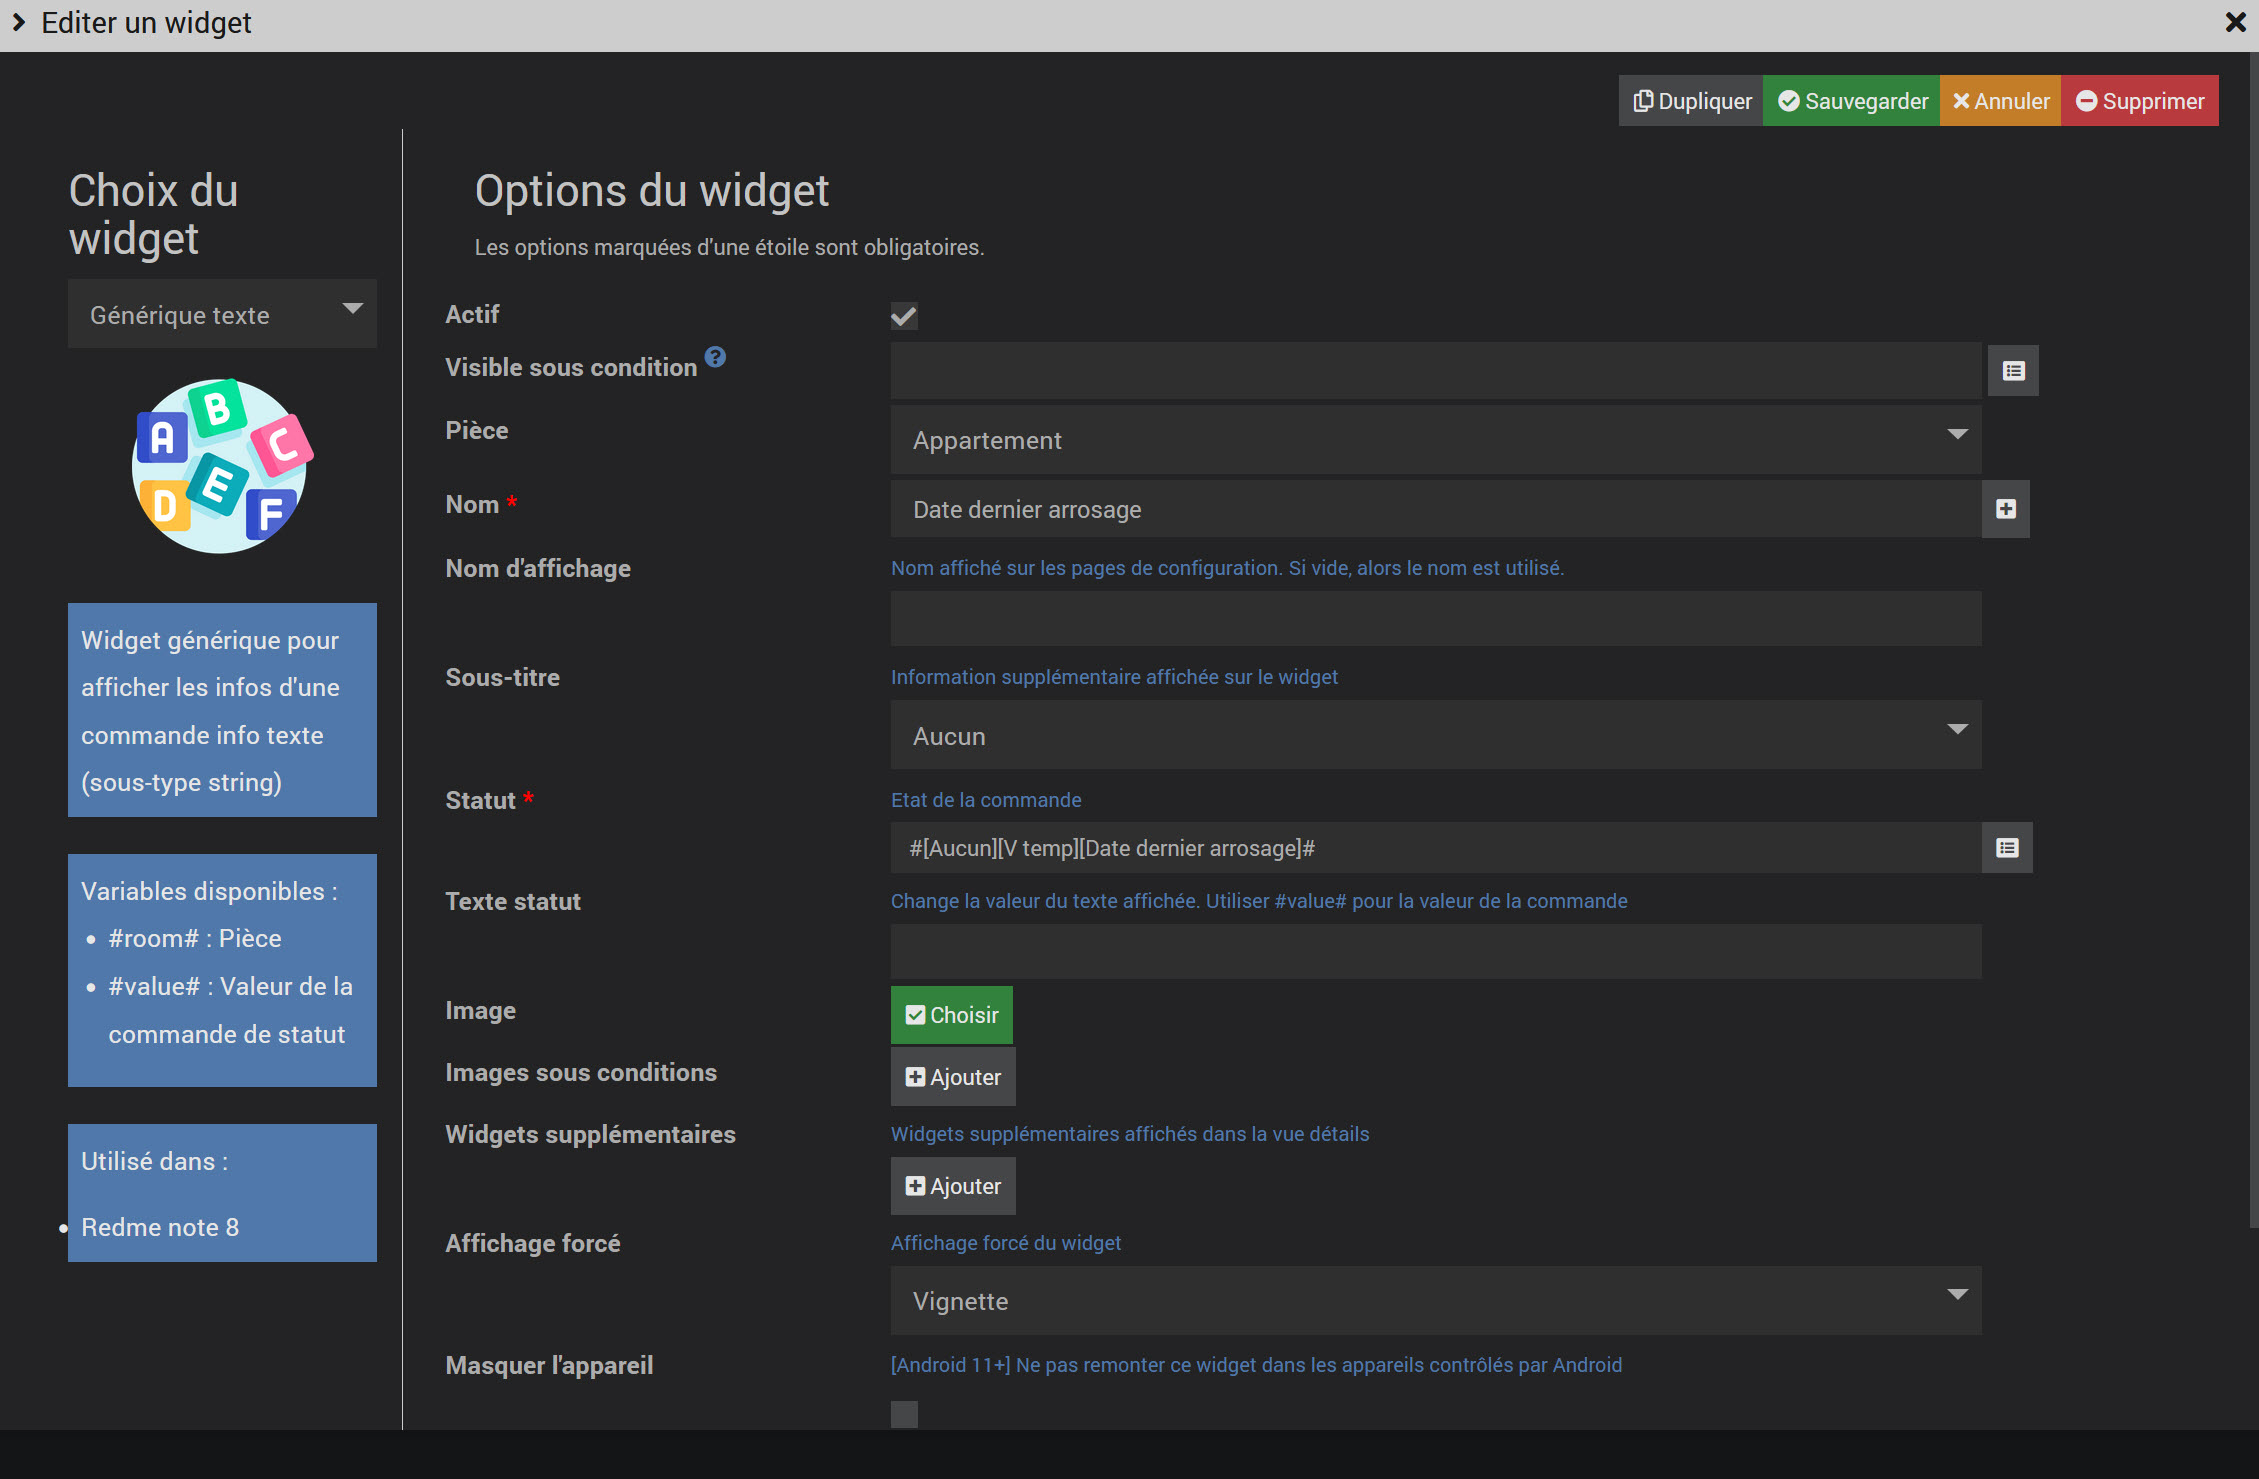Uncheck the Actif checkbox
Image resolution: width=2259 pixels, height=1479 pixels.
pos(904,316)
